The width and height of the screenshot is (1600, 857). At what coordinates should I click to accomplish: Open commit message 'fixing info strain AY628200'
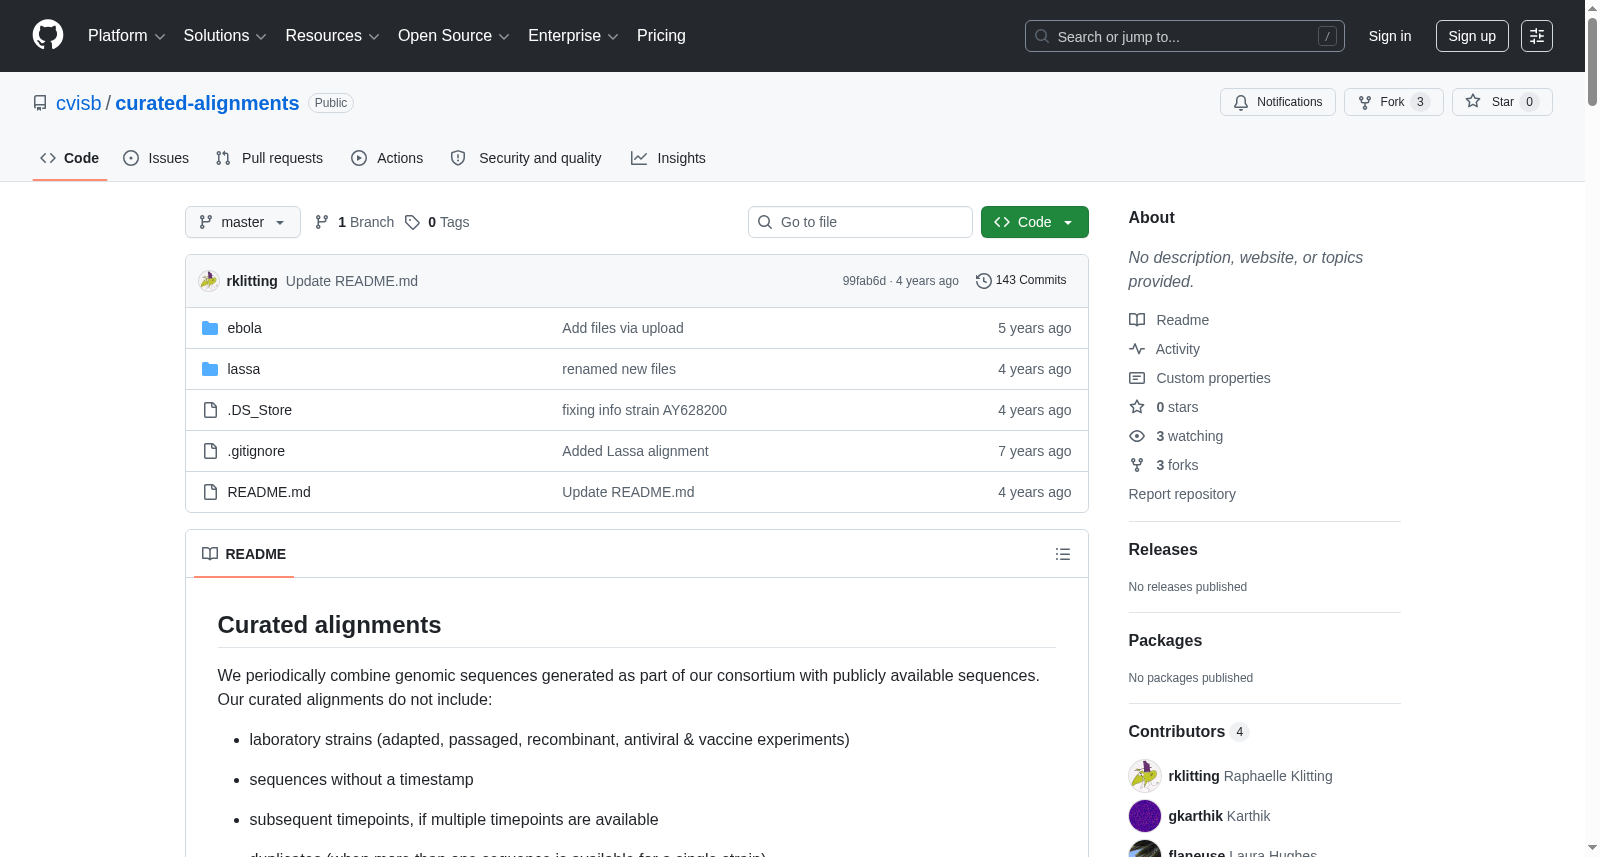(x=644, y=410)
